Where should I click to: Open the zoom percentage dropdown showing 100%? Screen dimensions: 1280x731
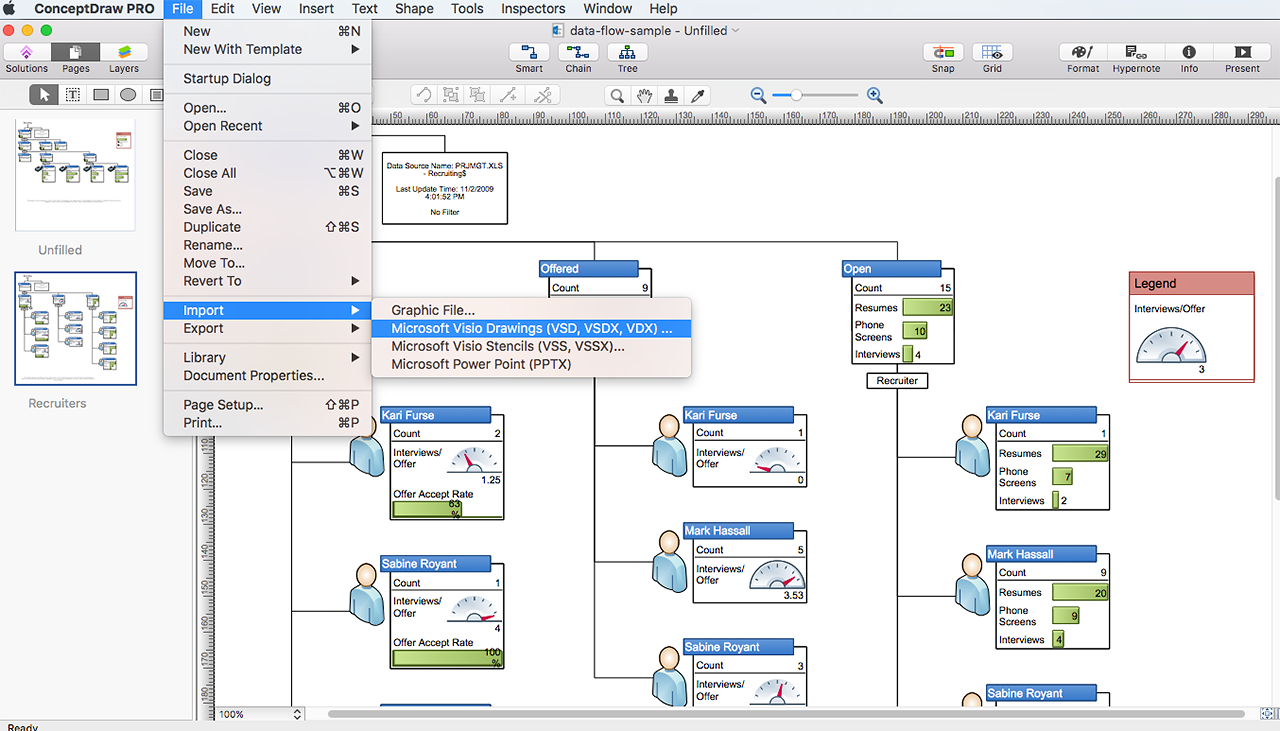260,714
